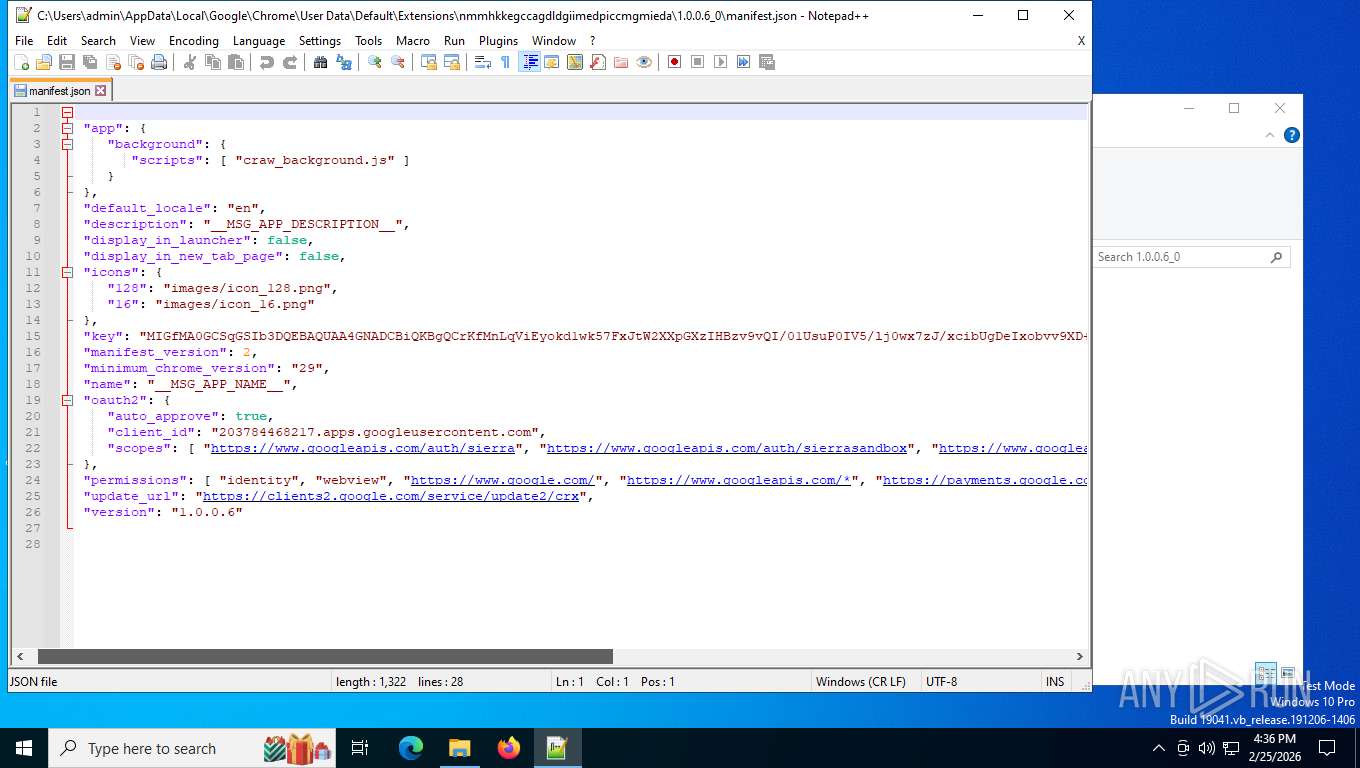Image resolution: width=1360 pixels, height=768 pixels.
Task: Open the Encoding menu
Action: pyautogui.click(x=193, y=41)
